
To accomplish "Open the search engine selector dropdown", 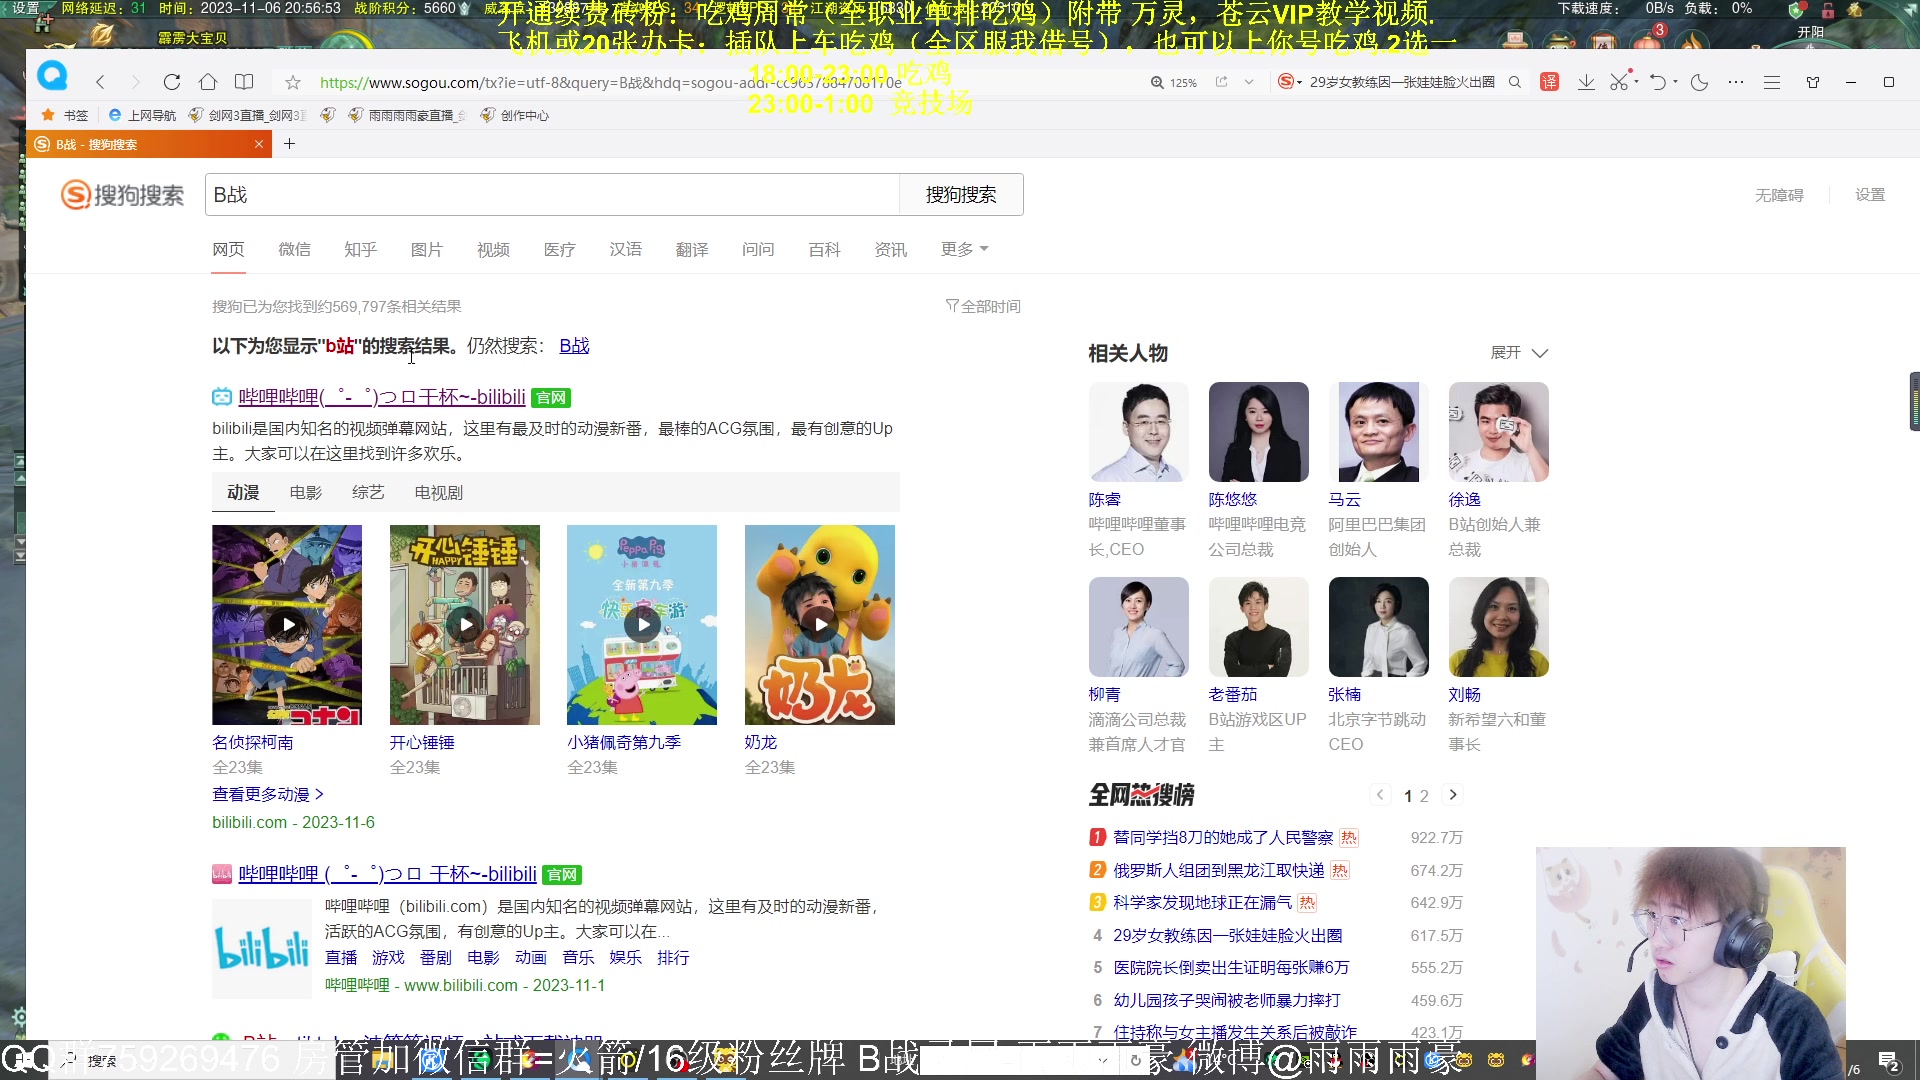I will click(1290, 82).
